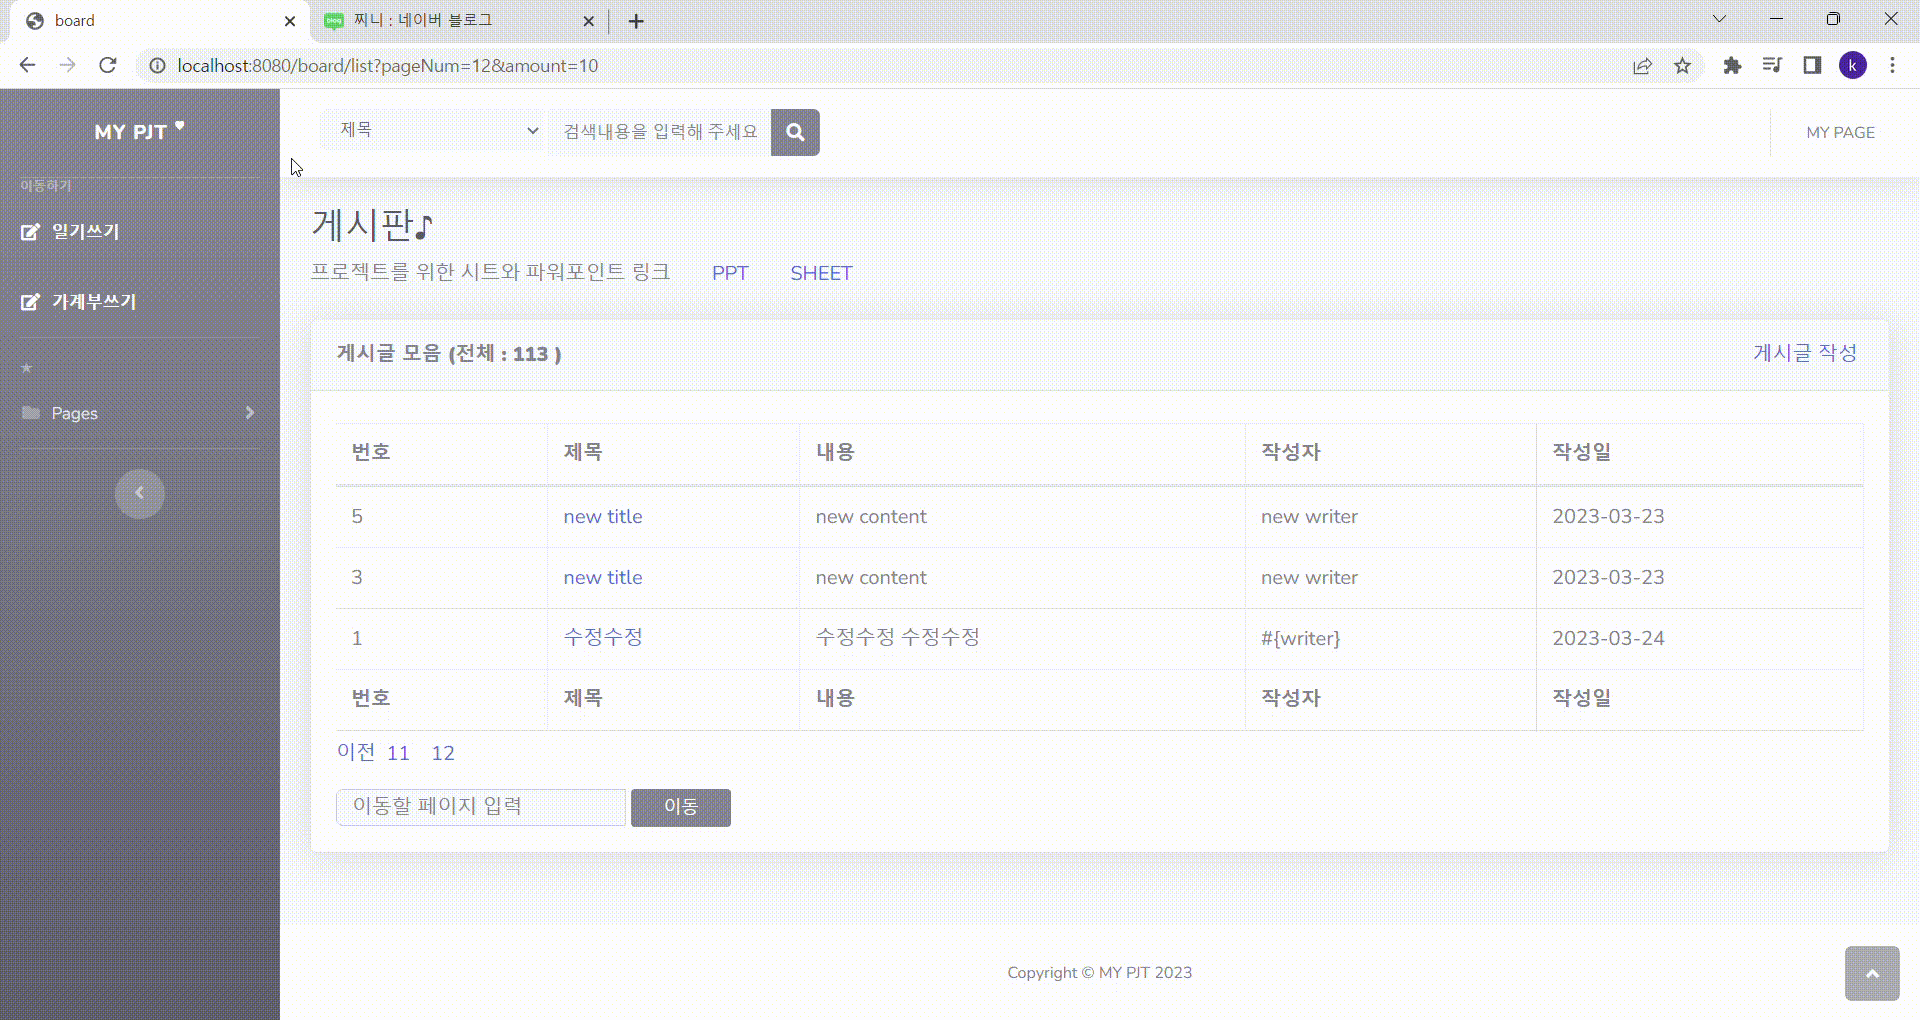Click the MY PJT sidebar logo

coord(139,132)
